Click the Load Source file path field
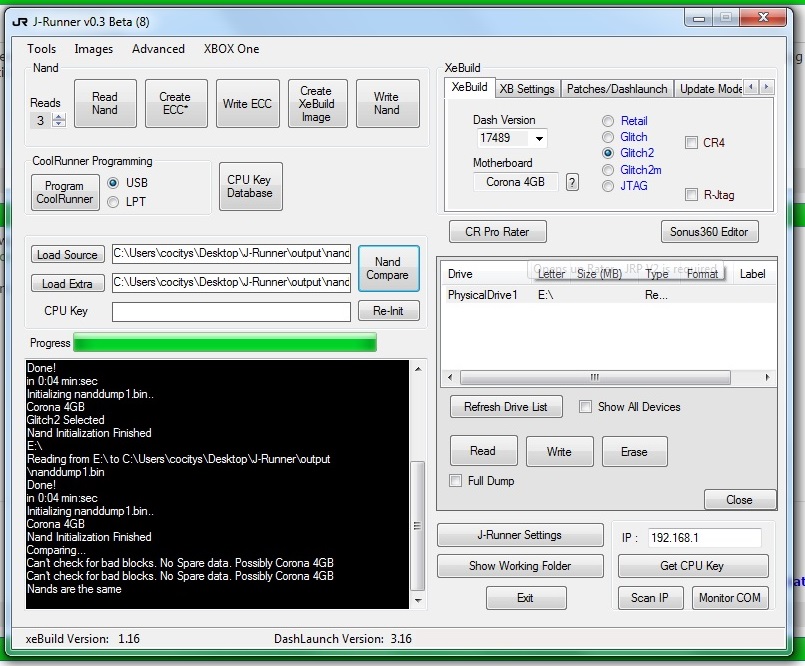805x666 pixels. coord(232,254)
